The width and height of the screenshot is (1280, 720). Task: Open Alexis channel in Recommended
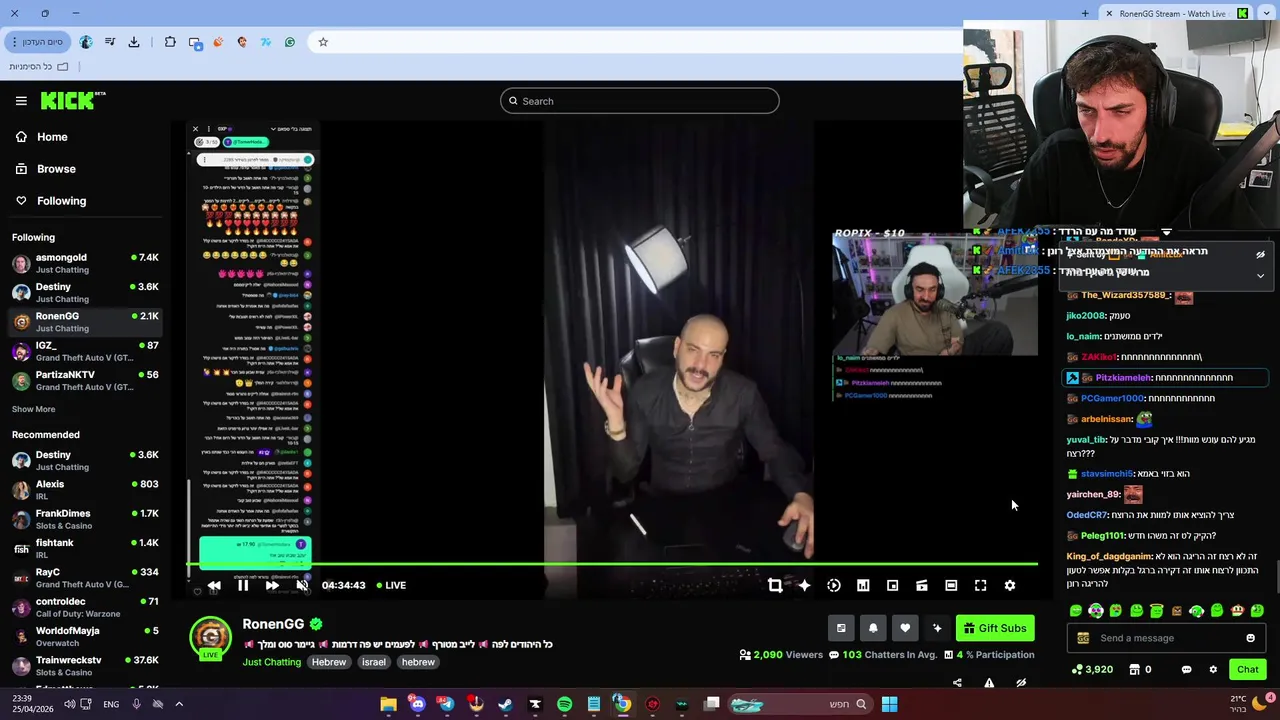pos(85,490)
